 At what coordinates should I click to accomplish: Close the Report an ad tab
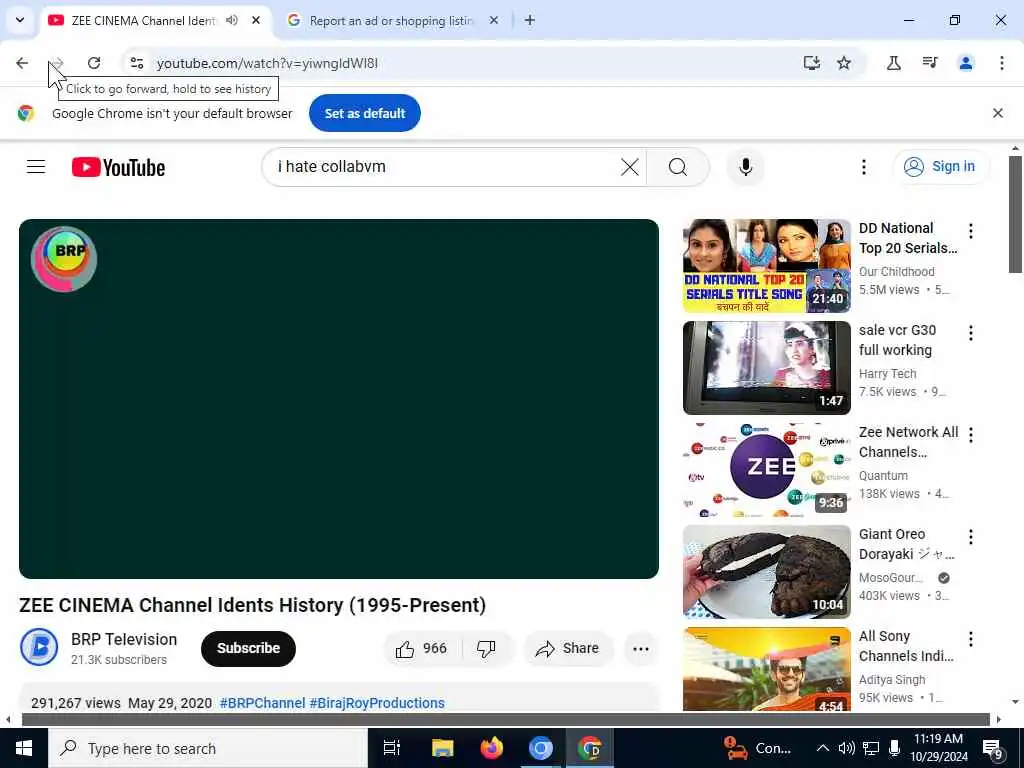point(494,20)
